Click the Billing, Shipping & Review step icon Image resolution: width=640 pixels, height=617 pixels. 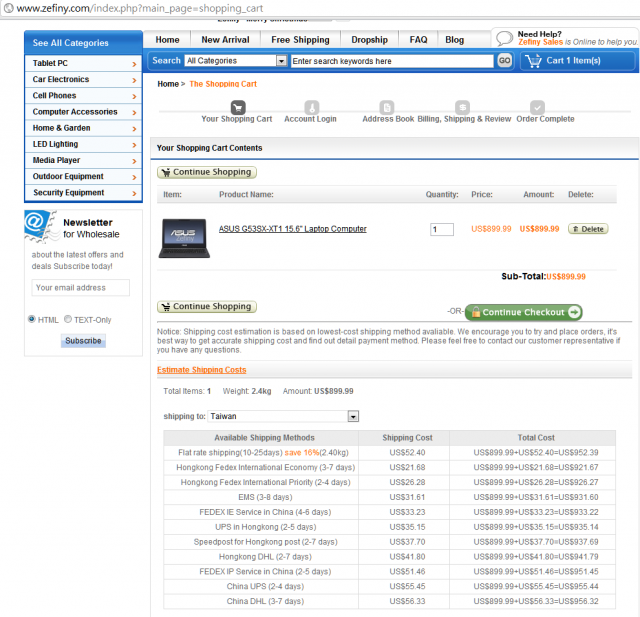point(462,107)
